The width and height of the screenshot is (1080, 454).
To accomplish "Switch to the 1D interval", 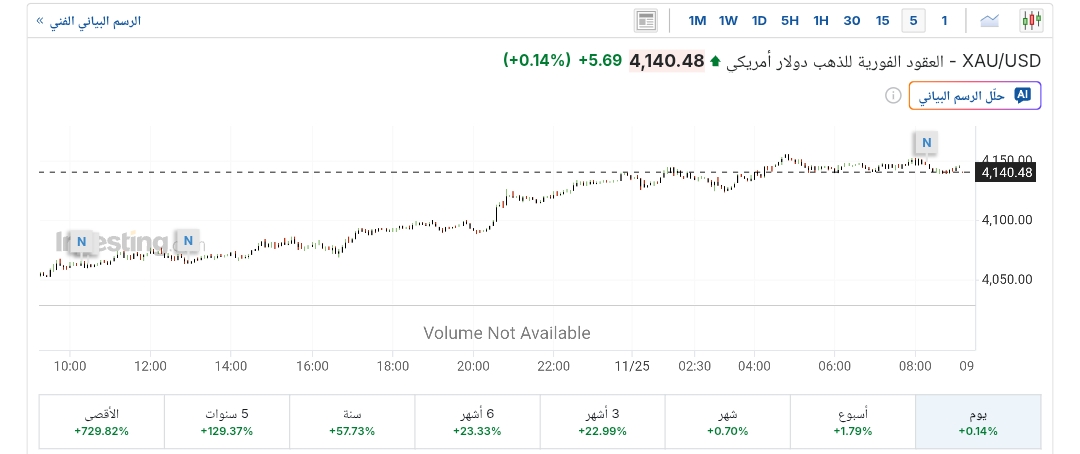I will (759, 20).
